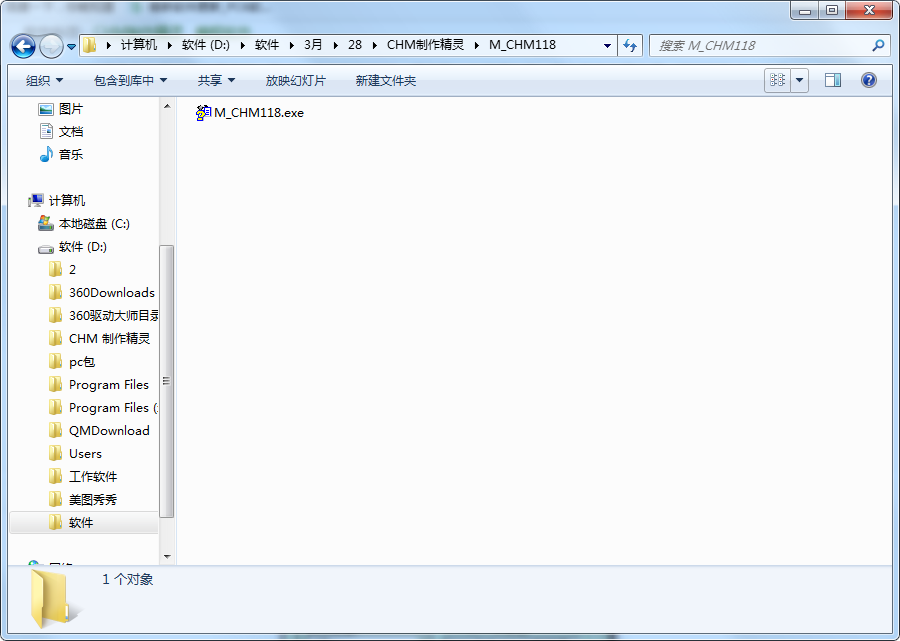Click the search magnifier icon
The height and width of the screenshot is (641, 900).
[878, 45]
